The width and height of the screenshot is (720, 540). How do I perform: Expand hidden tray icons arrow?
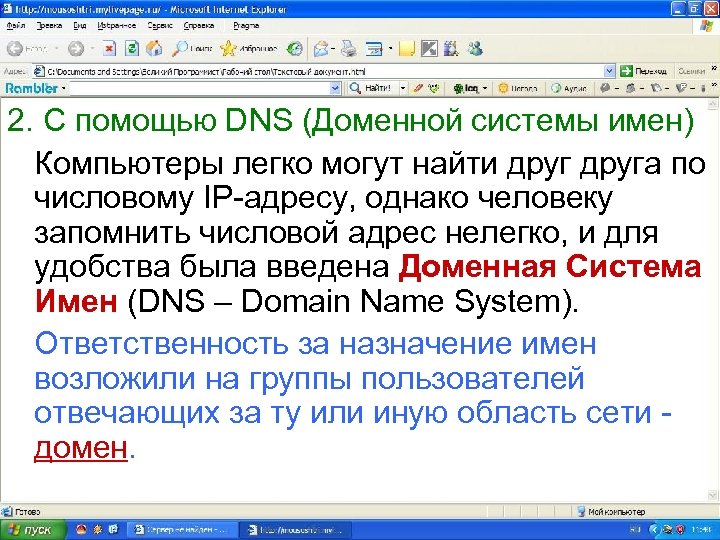tap(654, 530)
